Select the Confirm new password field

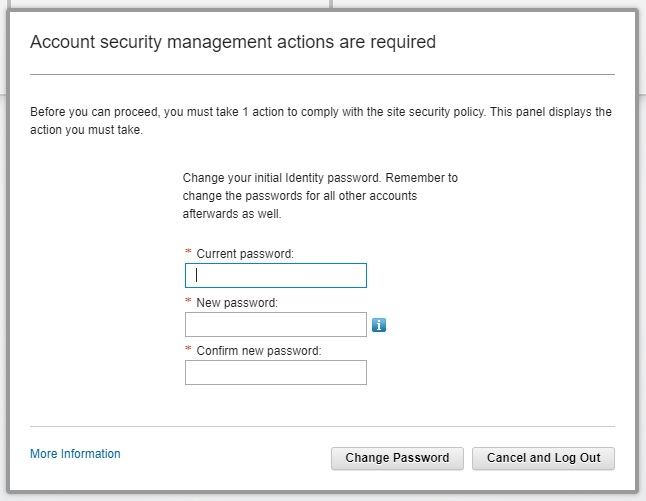pos(276,372)
